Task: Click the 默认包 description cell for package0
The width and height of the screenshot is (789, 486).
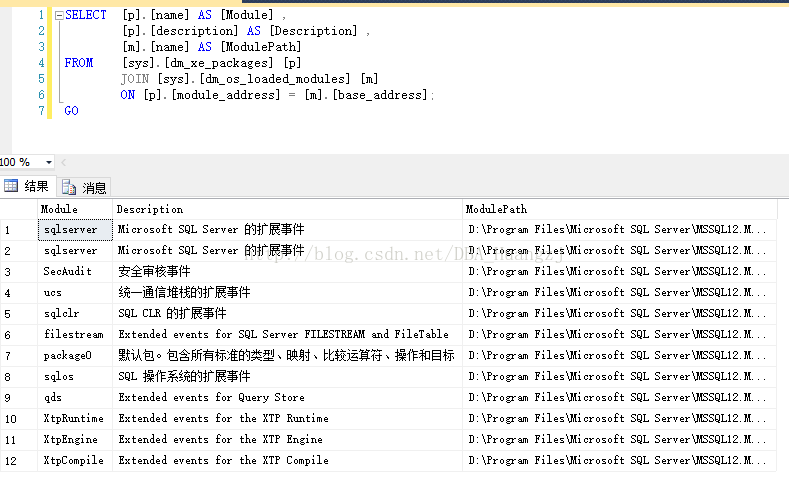Action: (x=287, y=356)
